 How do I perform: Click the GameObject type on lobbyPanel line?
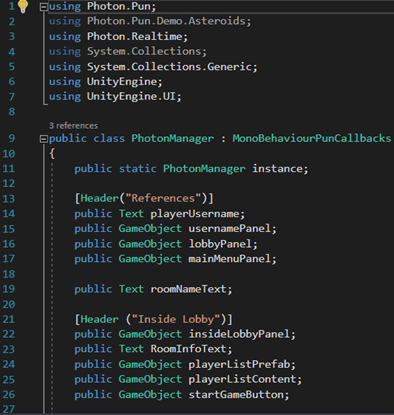(x=150, y=244)
